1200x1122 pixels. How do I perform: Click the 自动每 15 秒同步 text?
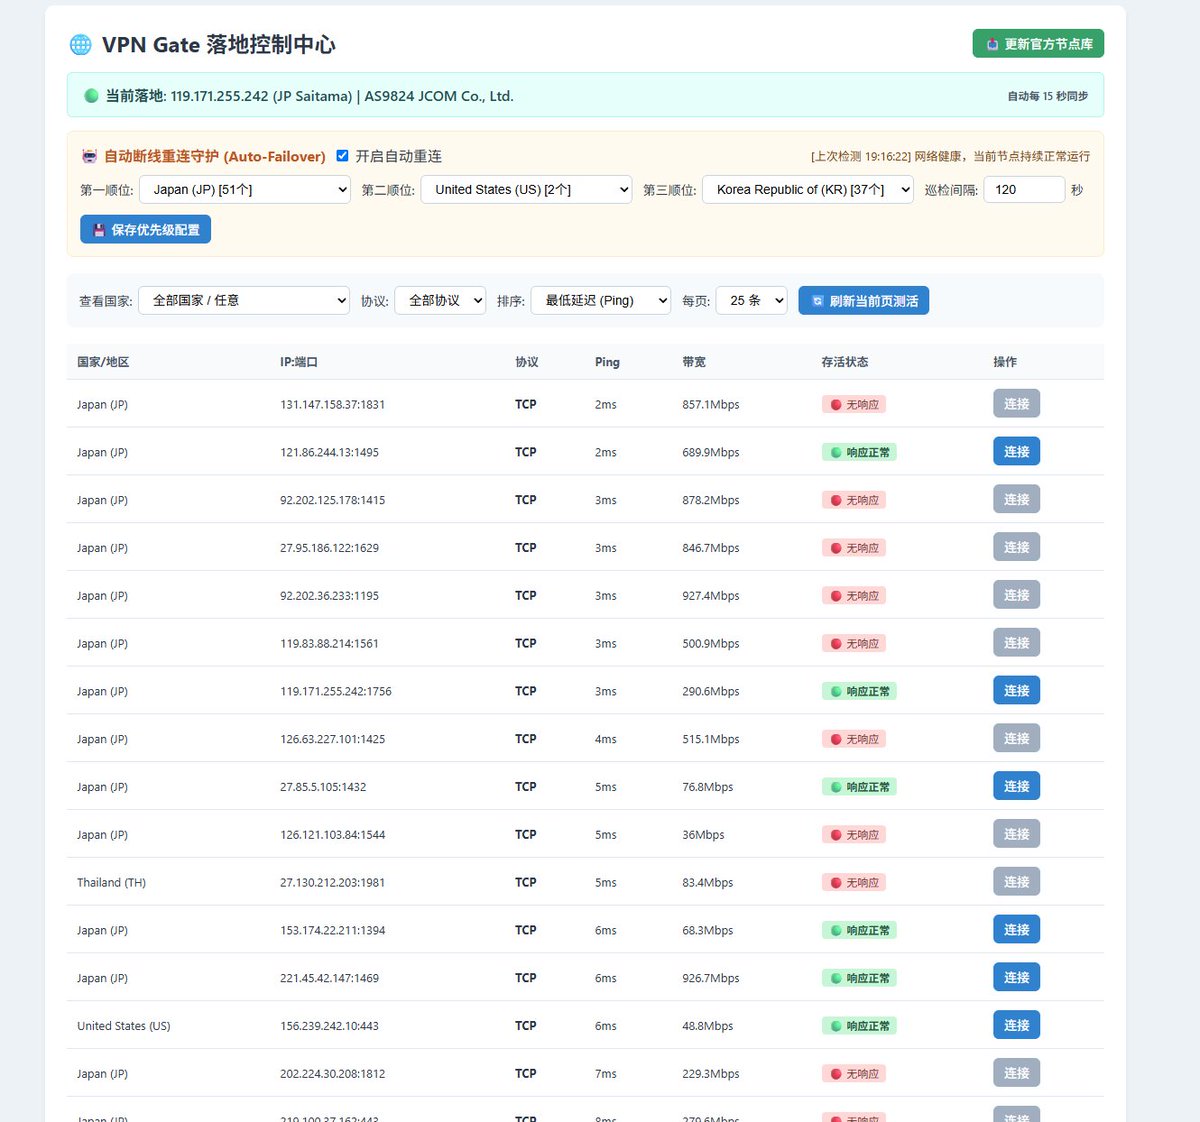click(1048, 96)
